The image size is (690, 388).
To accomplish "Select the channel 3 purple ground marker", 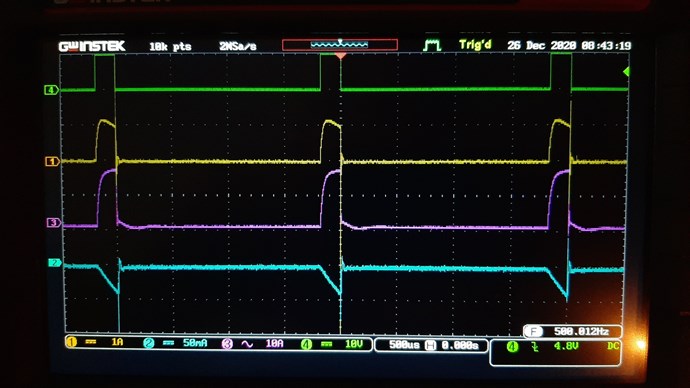I will [x=54, y=223].
